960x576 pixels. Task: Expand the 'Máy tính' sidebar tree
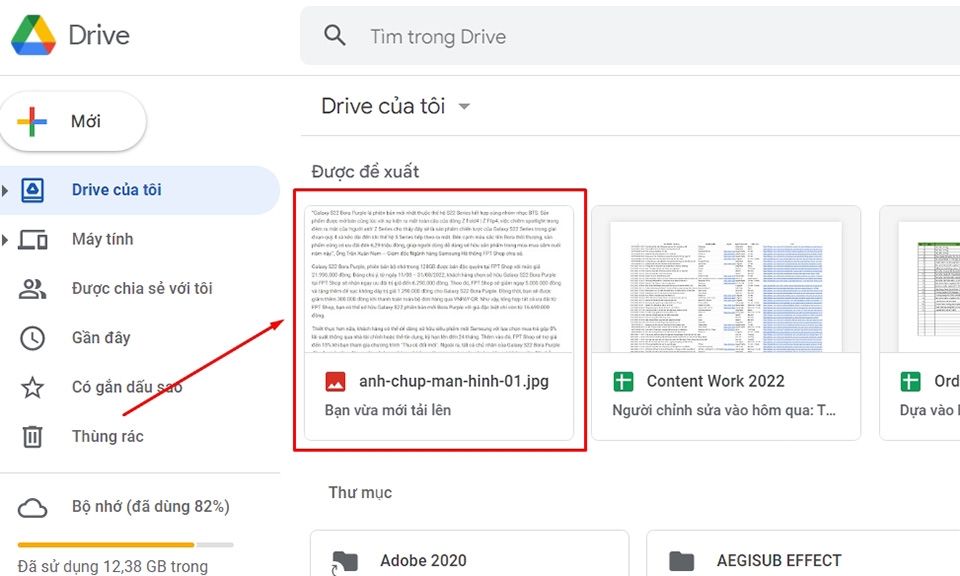click(x=5, y=239)
